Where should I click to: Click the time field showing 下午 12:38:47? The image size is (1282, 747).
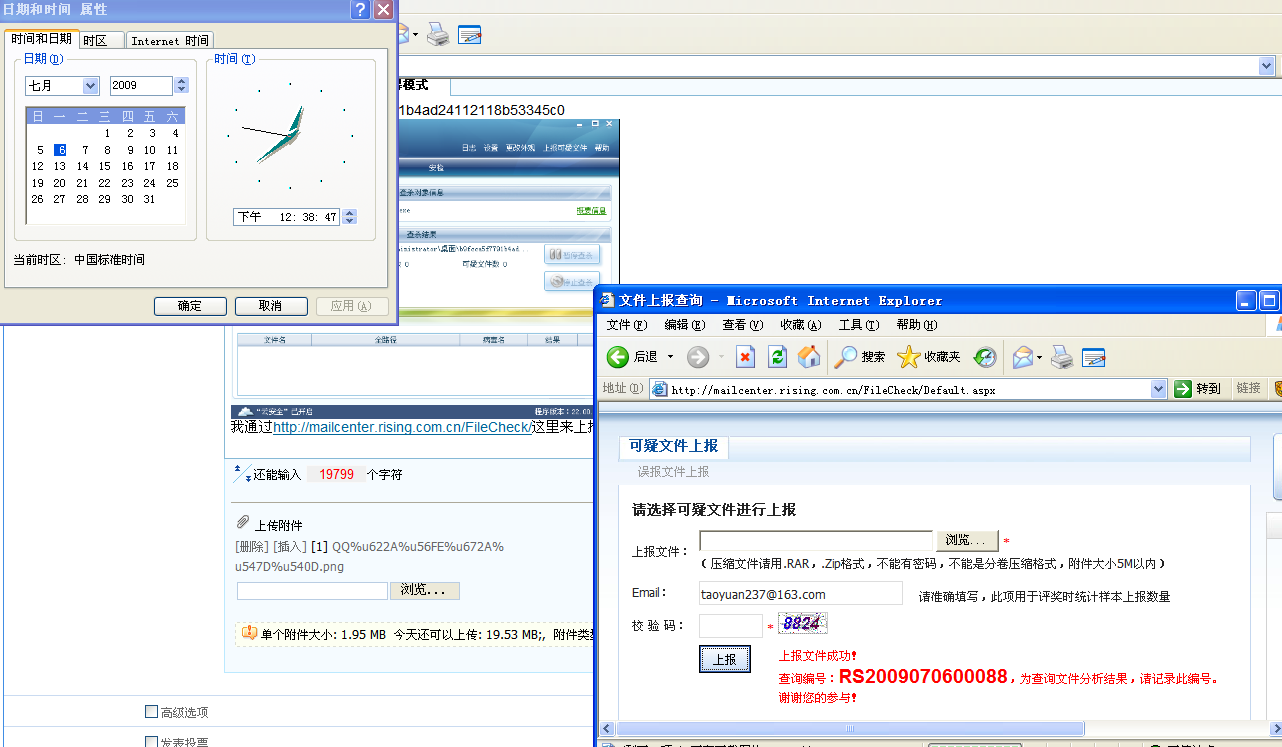coord(288,217)
